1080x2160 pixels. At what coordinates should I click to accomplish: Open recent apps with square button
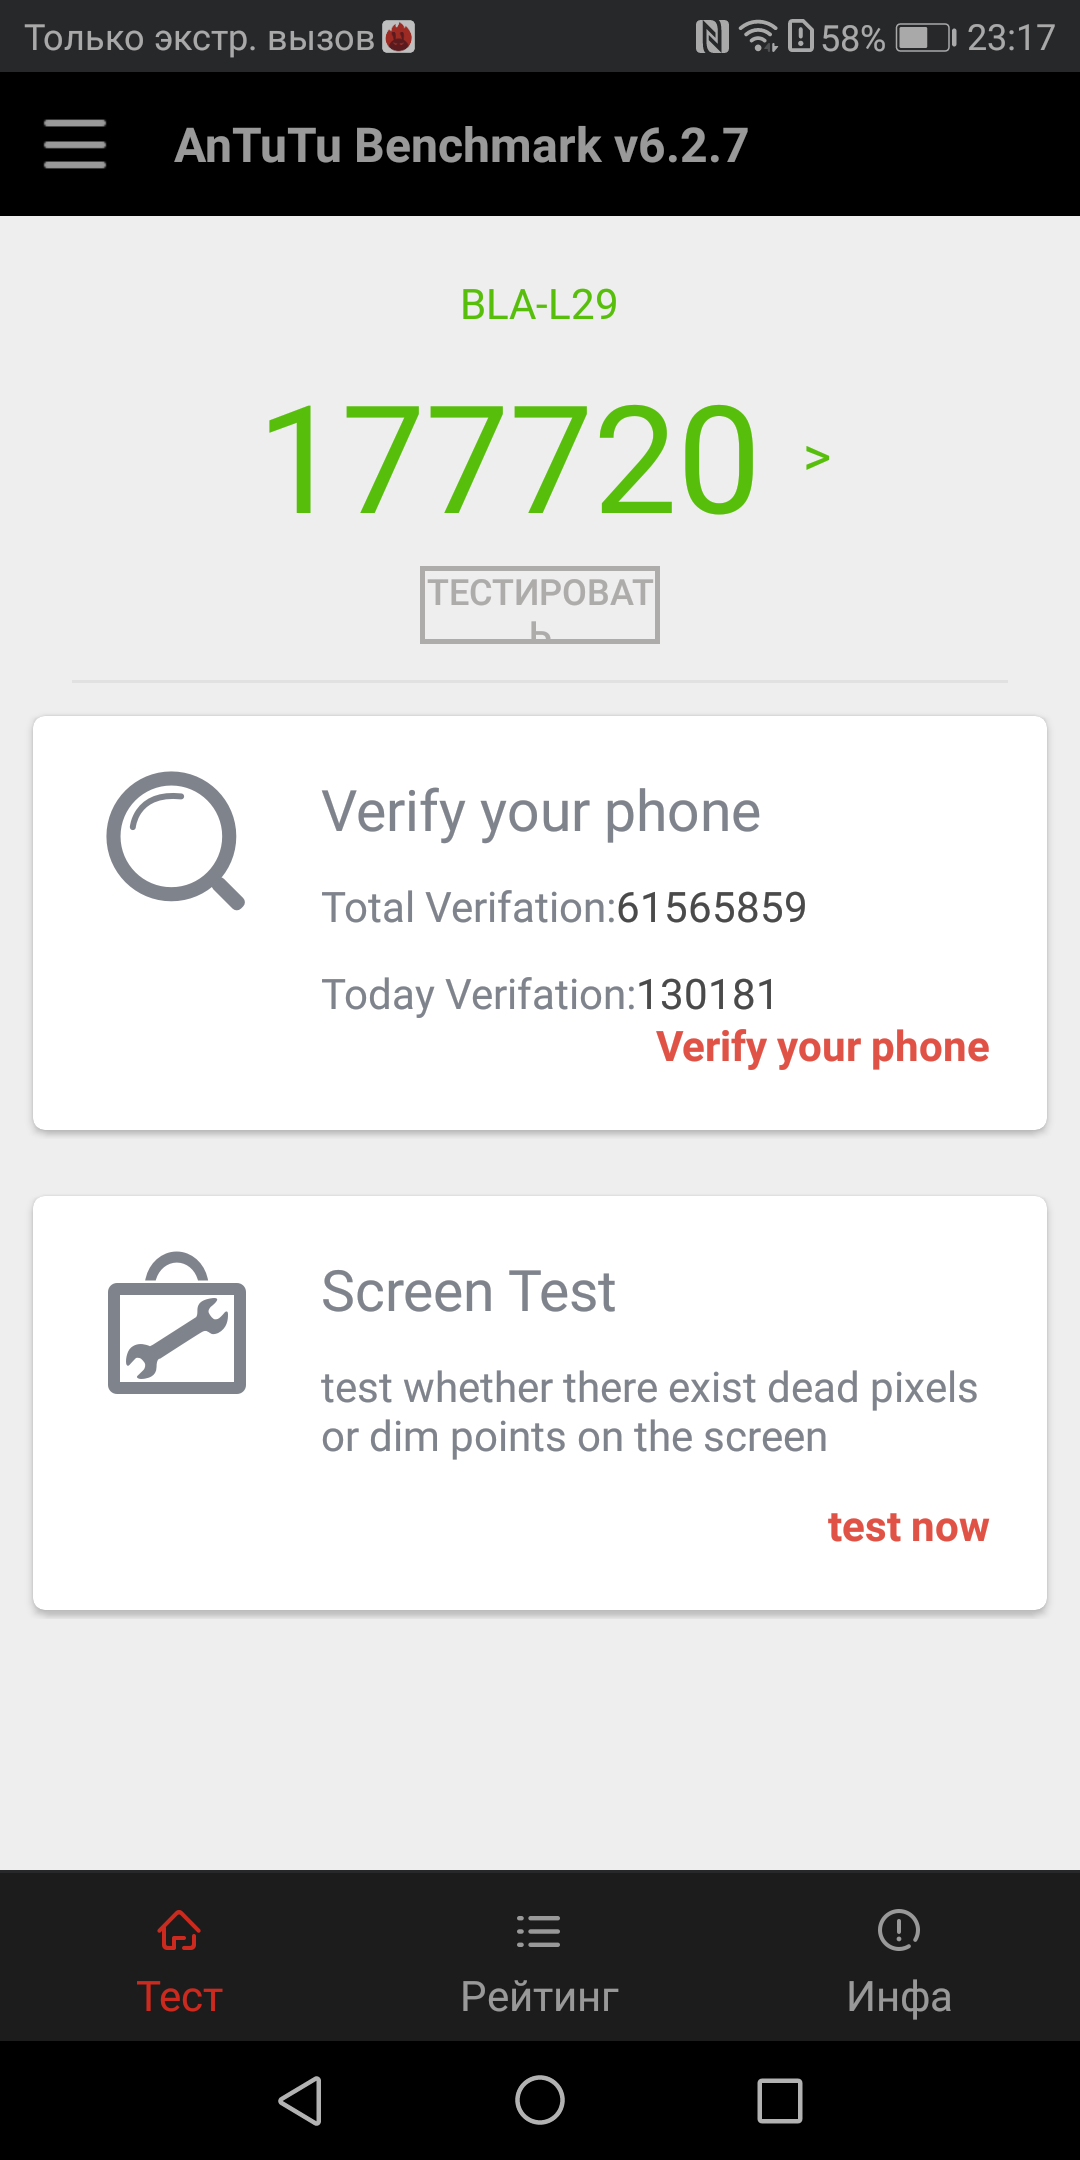click(x=780, y=2100)
